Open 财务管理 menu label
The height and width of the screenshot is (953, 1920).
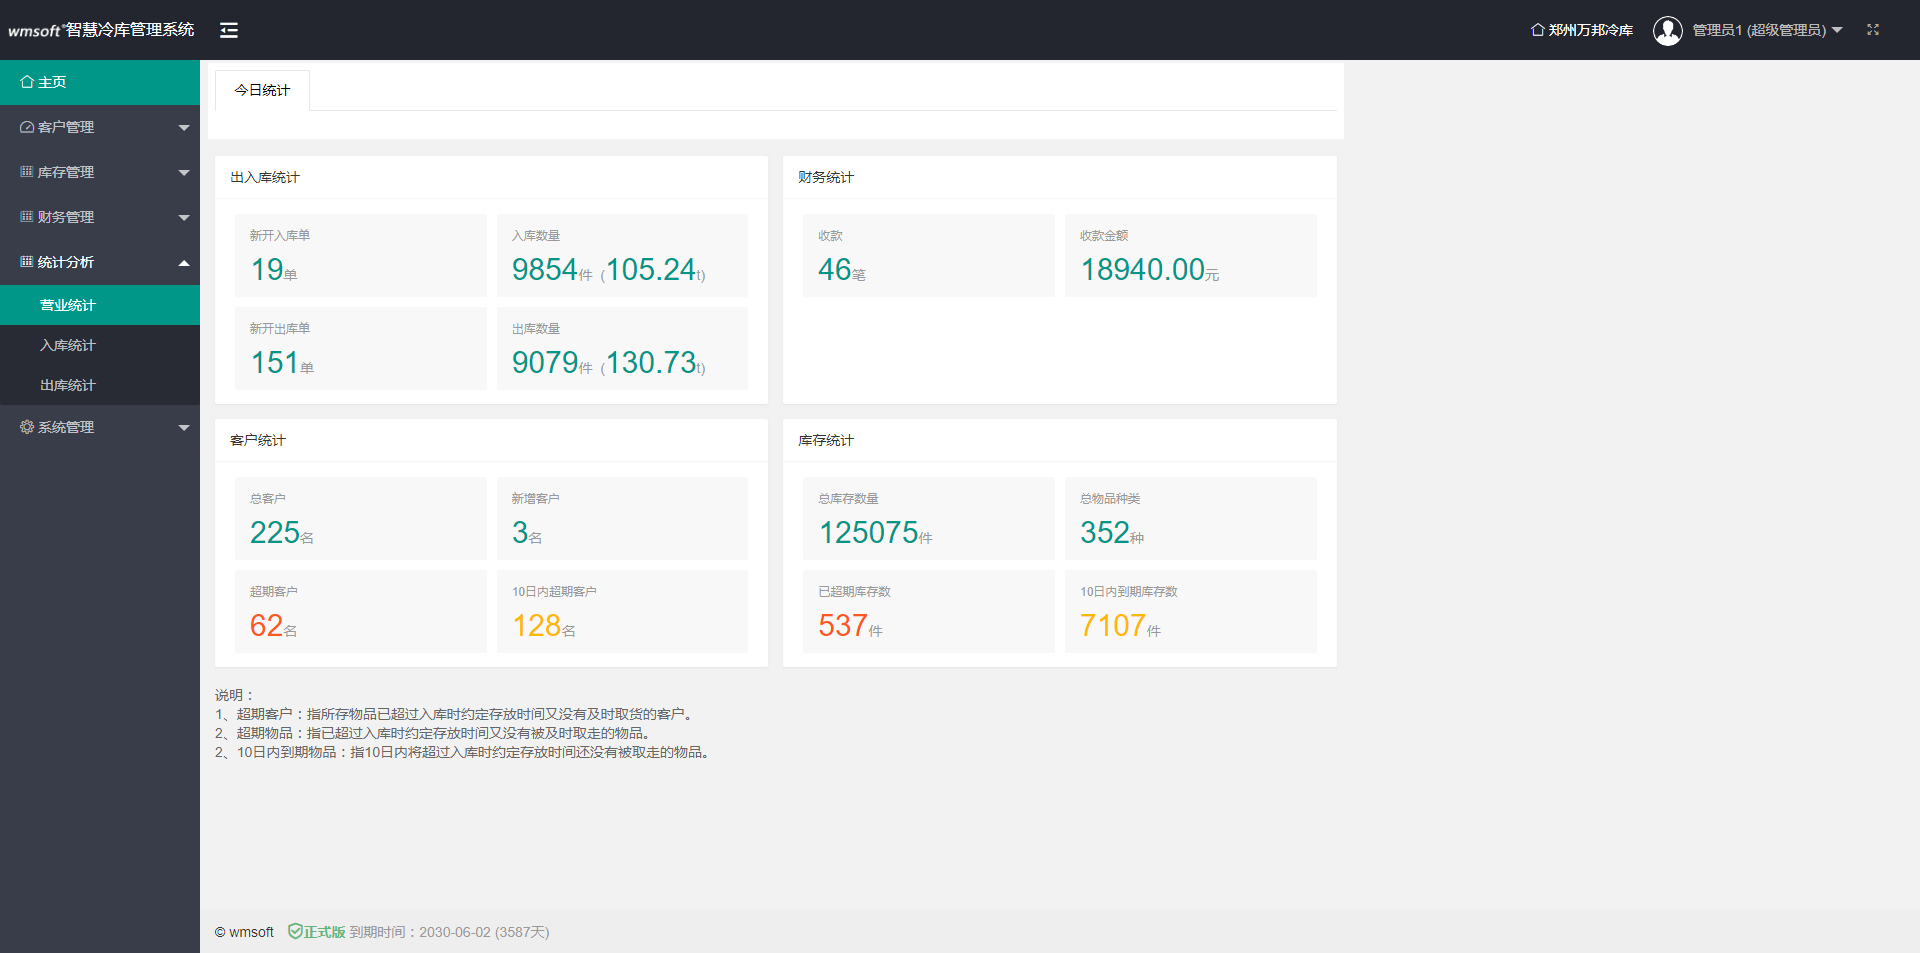[x=66, y=217]
